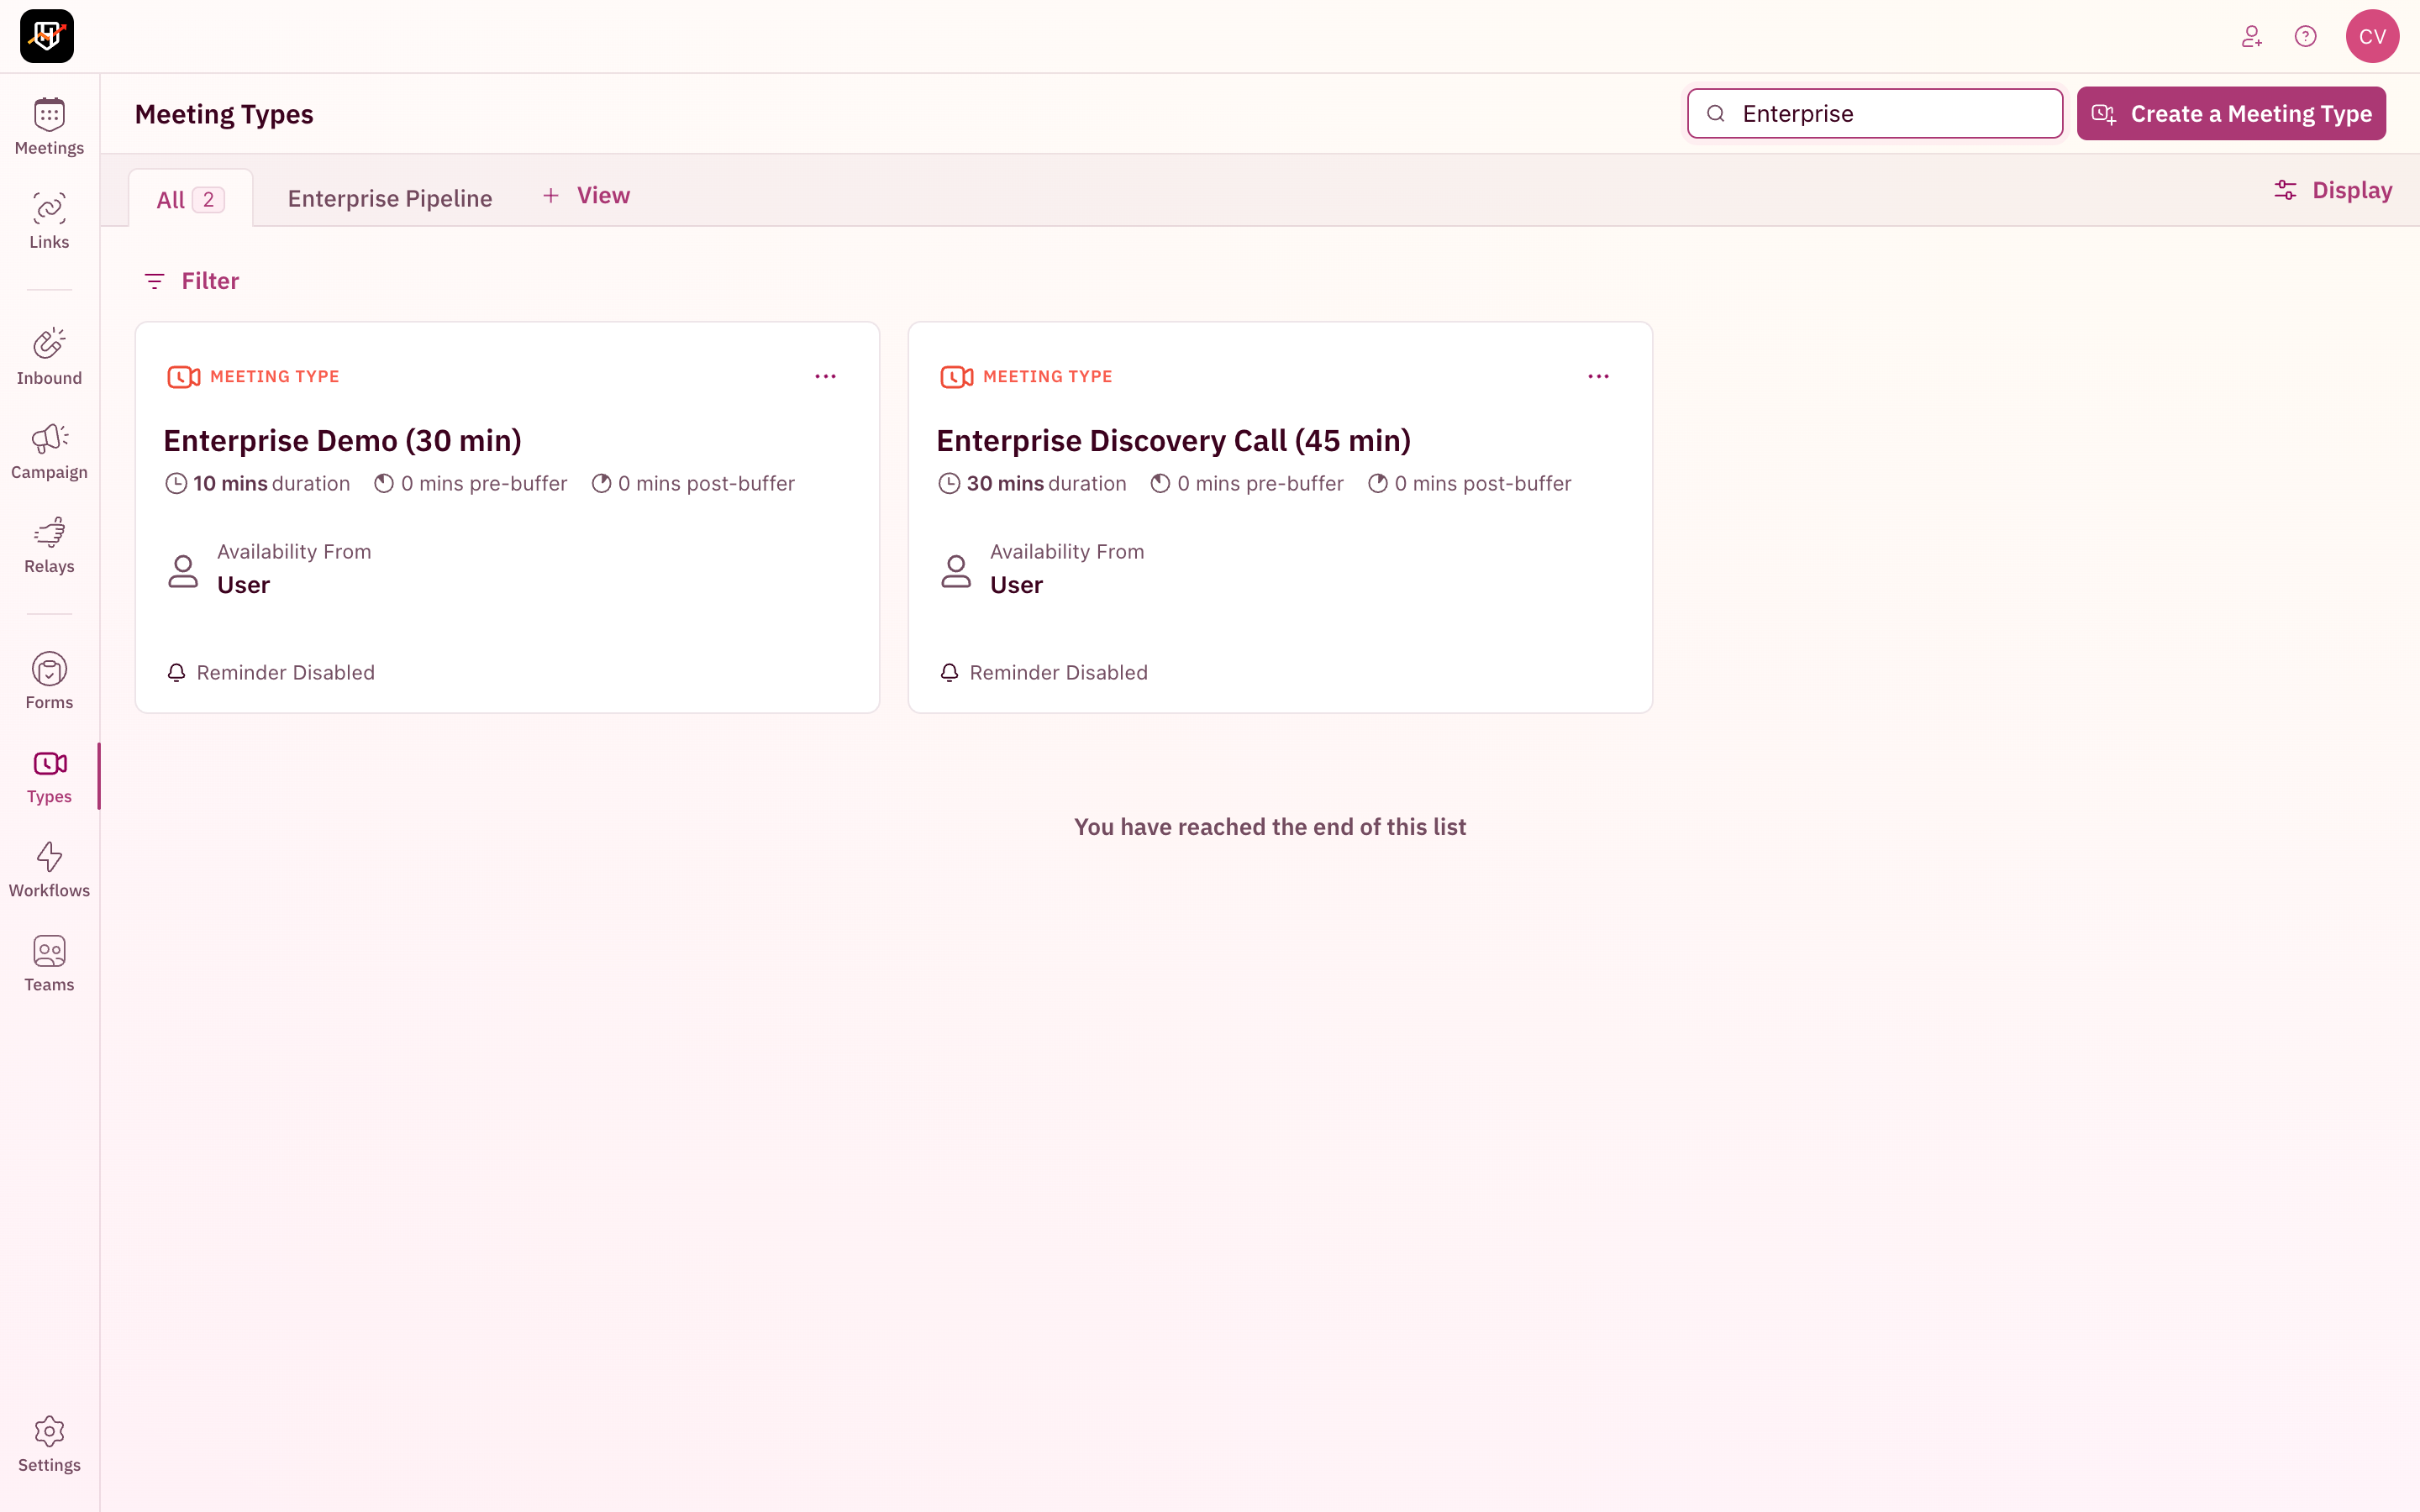Open Settings gear in sidebar

49,1444
